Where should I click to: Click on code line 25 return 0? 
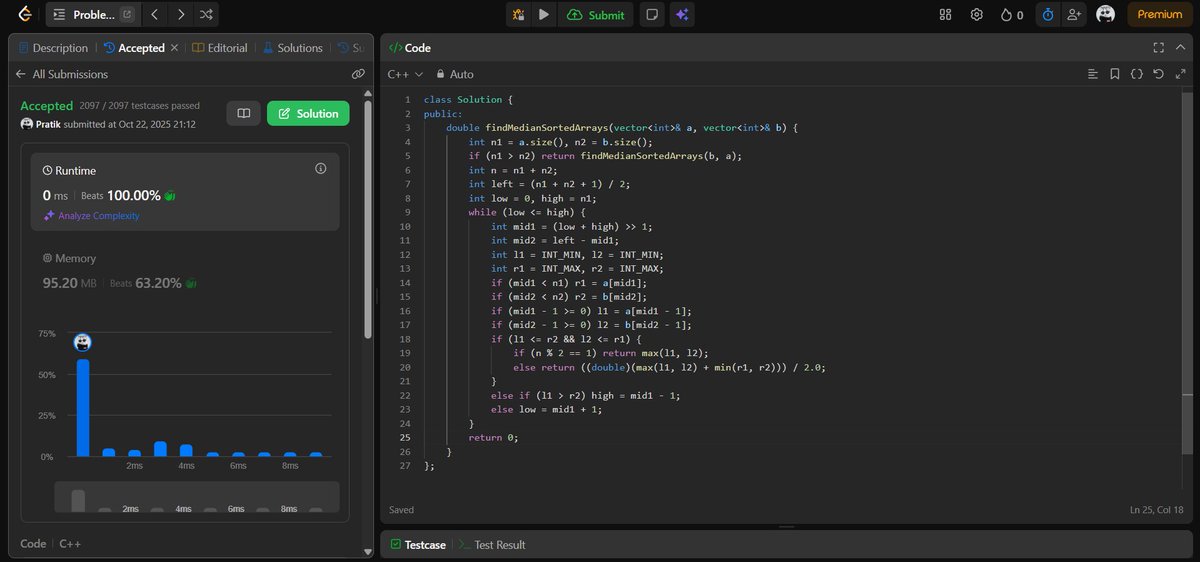[x=493, y=437]
